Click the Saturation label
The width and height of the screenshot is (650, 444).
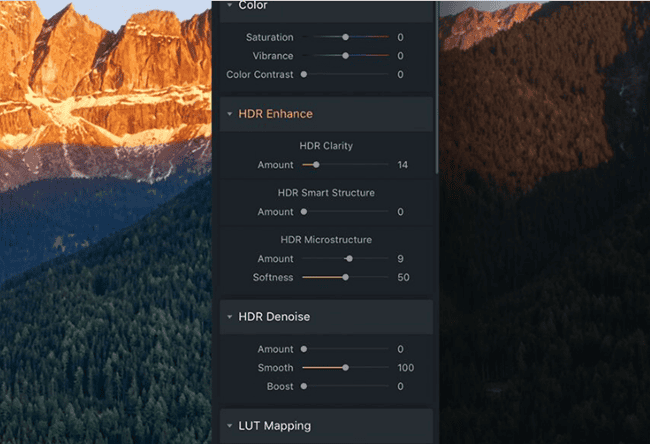tap(269, 37)
